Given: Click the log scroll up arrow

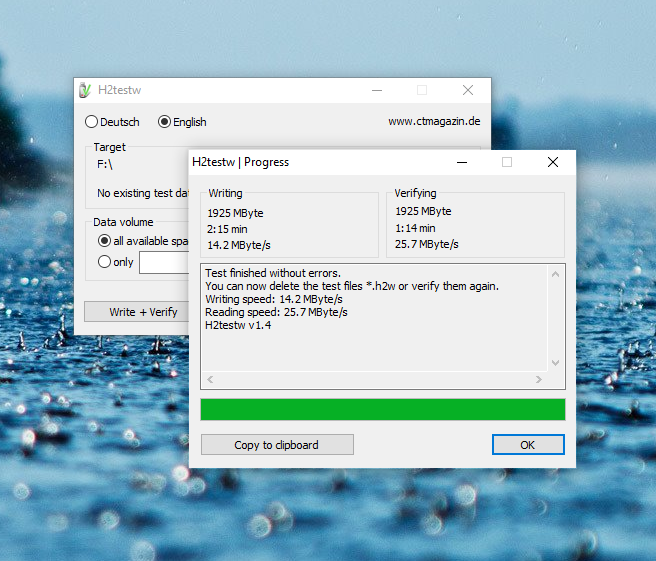Looking at the screenshot, I should pos(556,274).
